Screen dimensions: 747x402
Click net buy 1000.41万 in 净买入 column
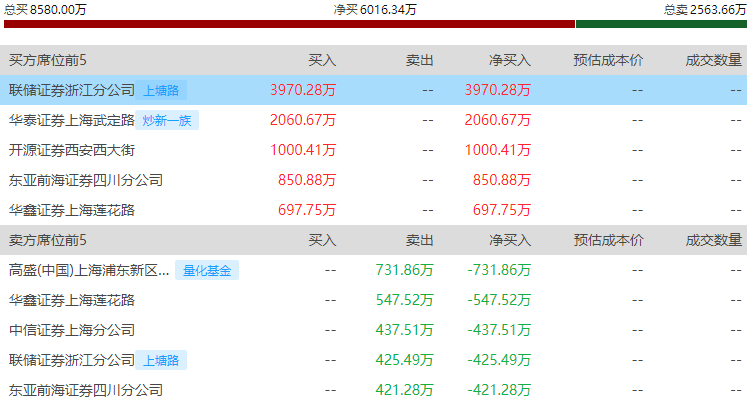coord(497,150)
